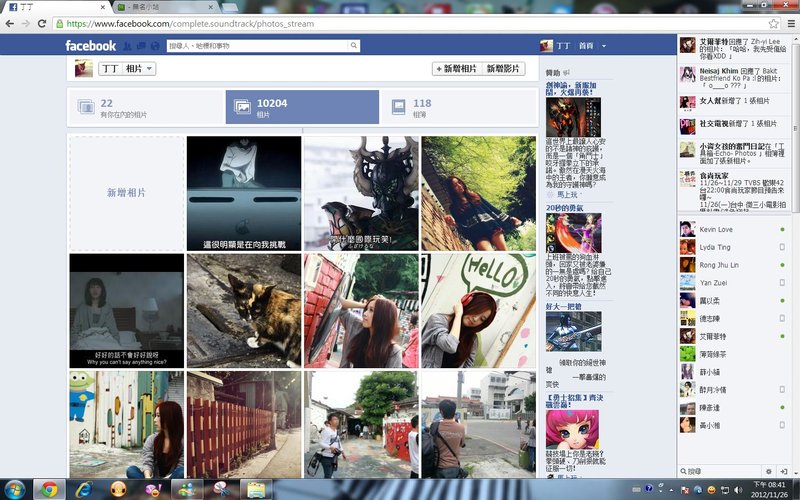
Task: Open the Chrome menu icon
Action: [791, 23]
